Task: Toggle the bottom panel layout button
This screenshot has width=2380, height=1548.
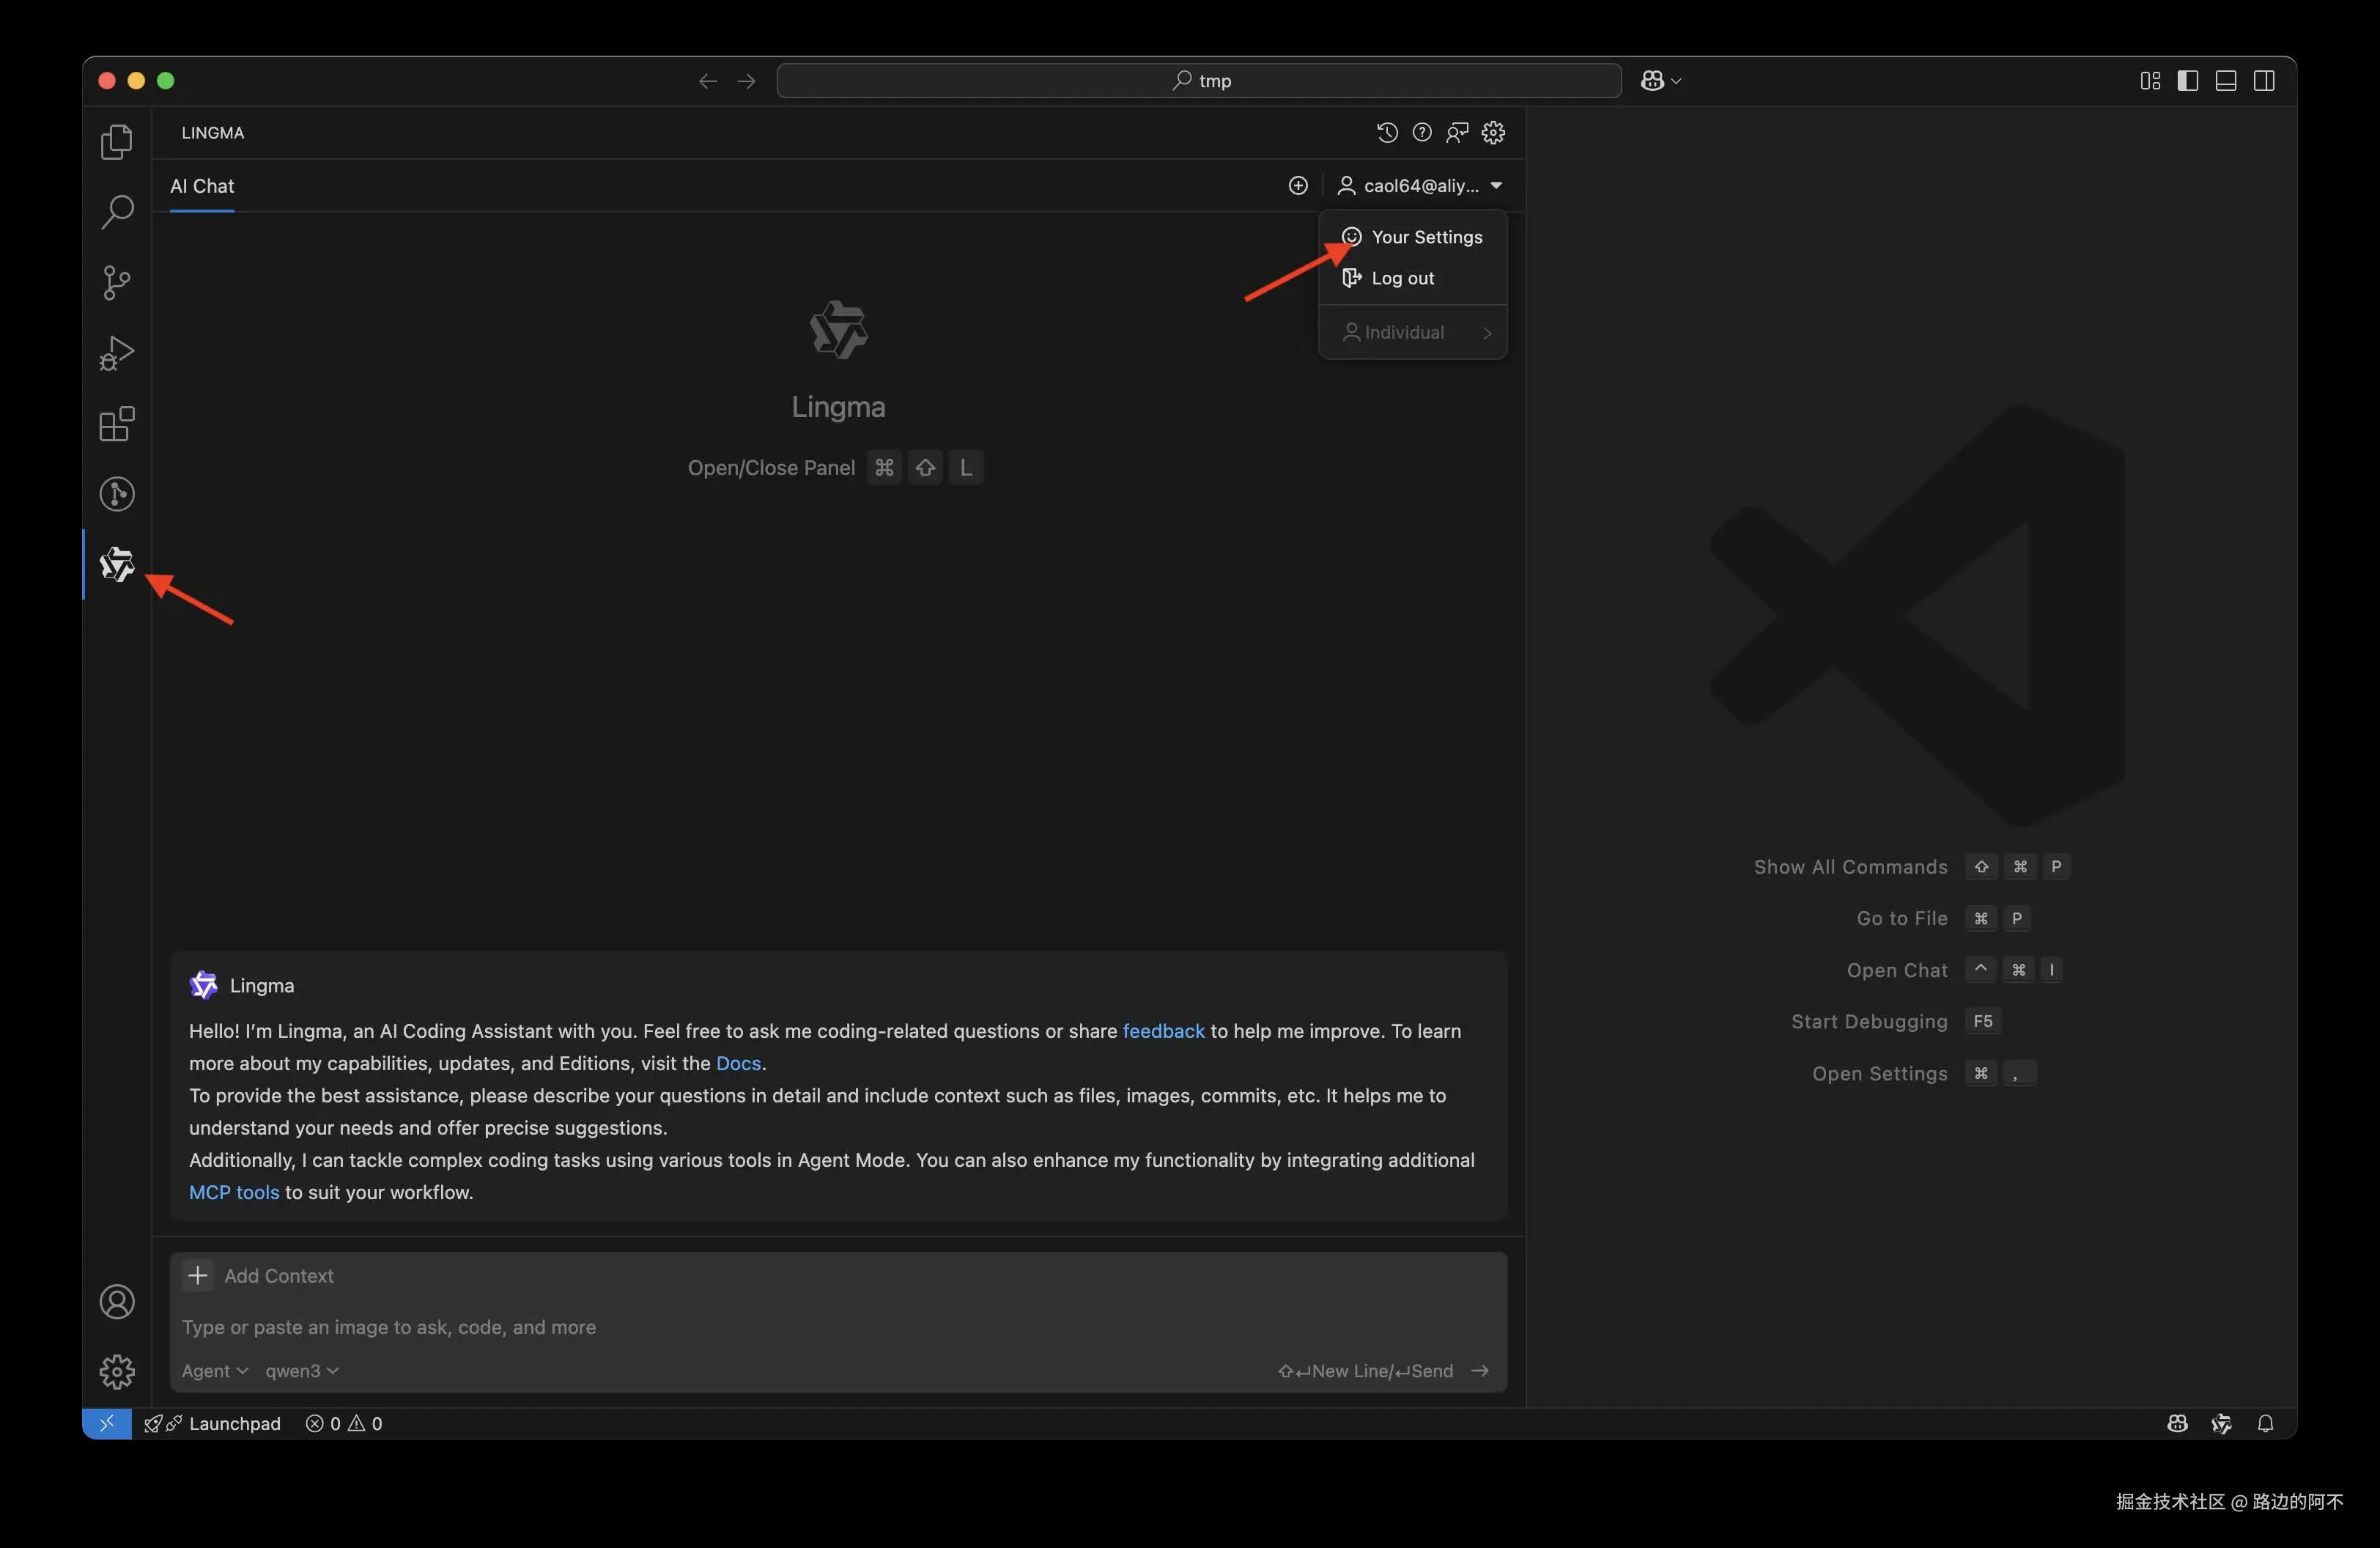Action: (x=2226, y=81)
